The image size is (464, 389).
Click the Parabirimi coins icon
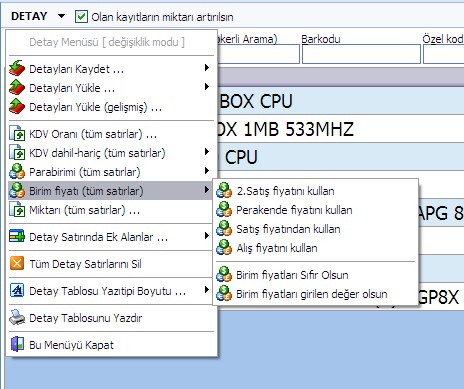pos(17,172)
